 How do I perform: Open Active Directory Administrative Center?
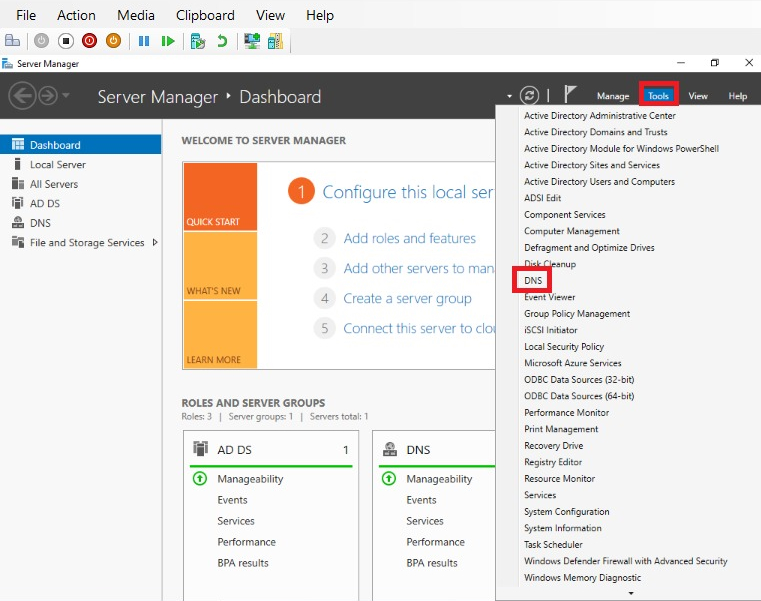(599, 116)
